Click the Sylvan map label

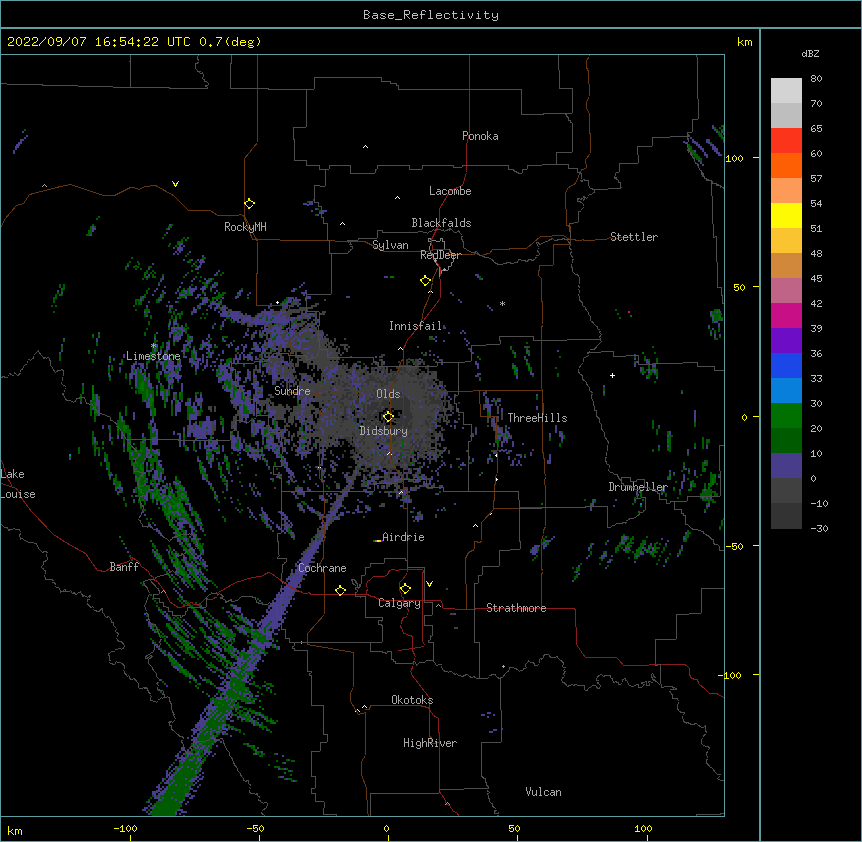coord(390,245)
